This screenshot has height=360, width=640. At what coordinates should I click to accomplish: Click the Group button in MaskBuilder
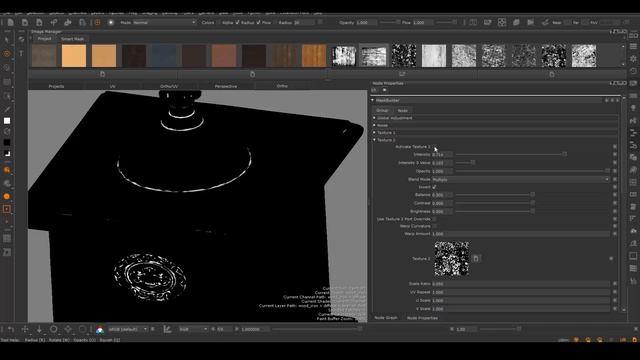point(382,111)
